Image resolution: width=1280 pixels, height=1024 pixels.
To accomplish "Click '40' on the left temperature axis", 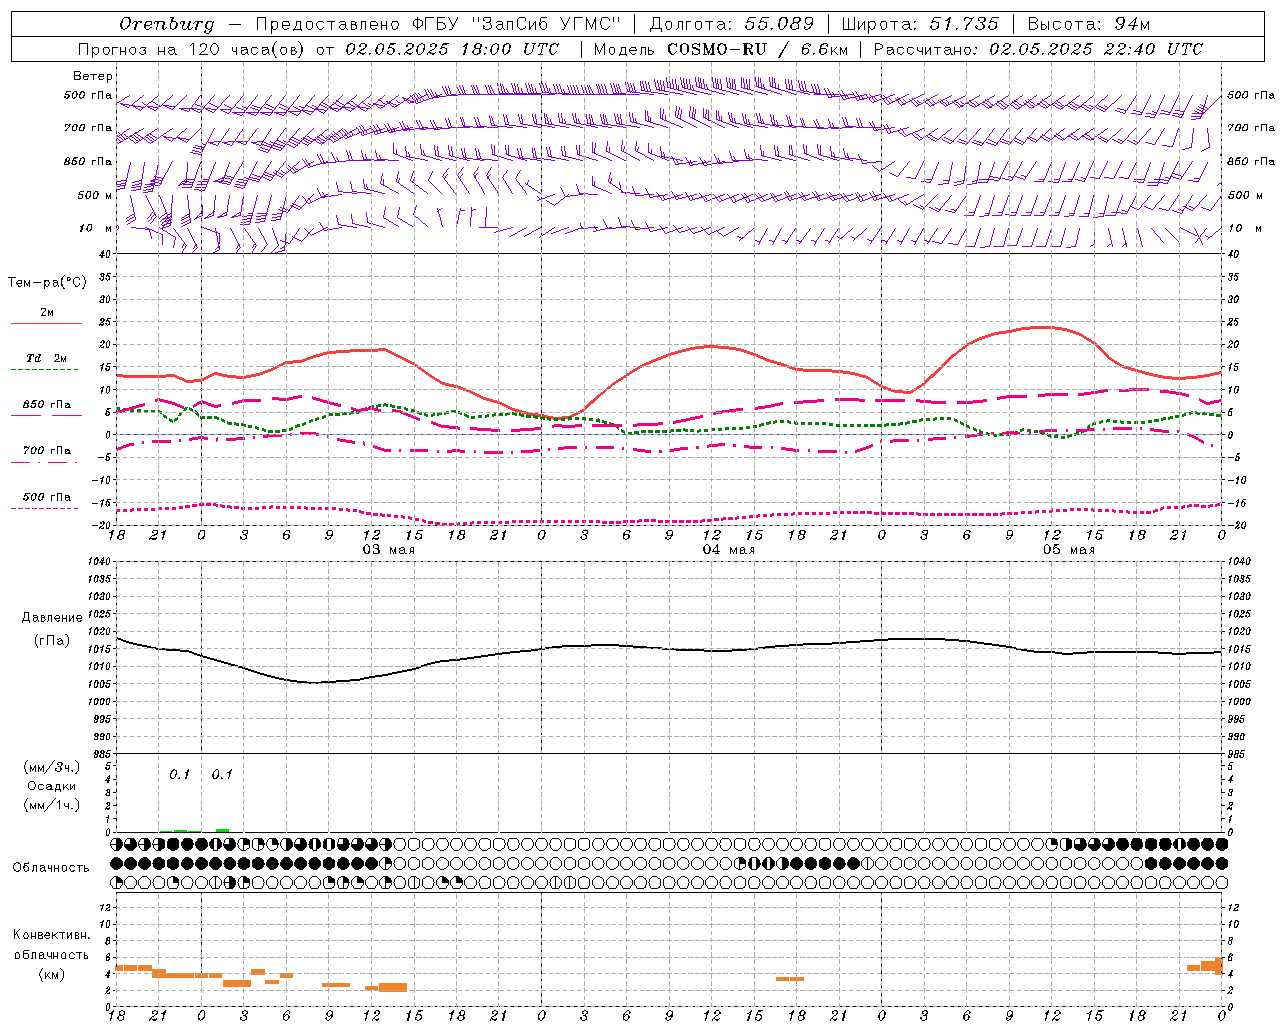I will coord(105,254).
